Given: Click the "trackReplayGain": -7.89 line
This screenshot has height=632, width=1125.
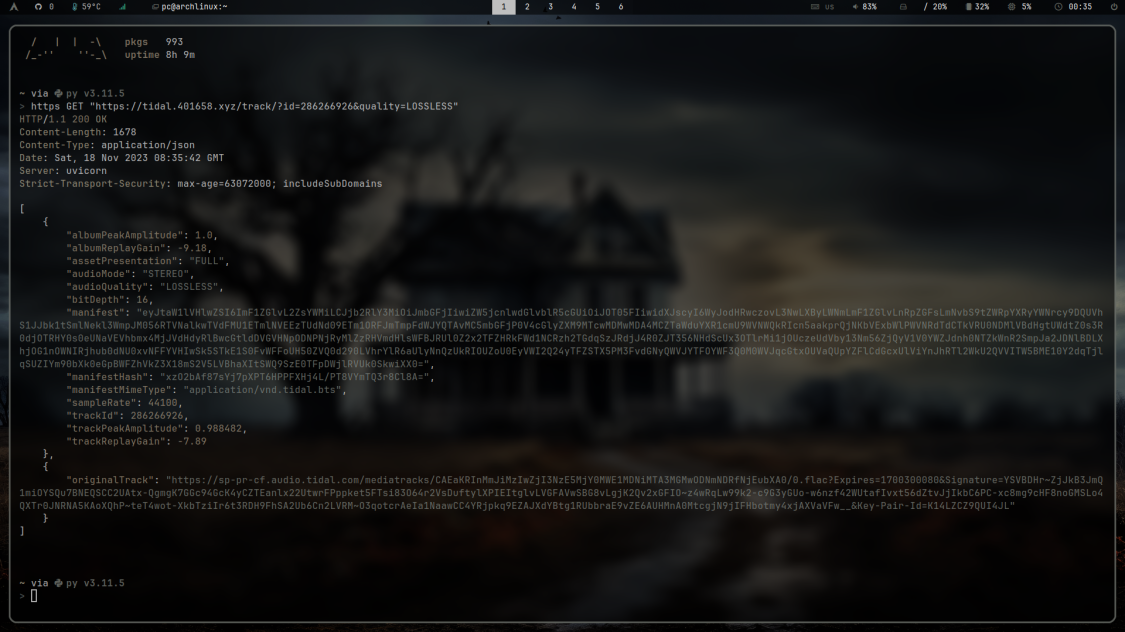Looking at the screenshot, I should pyautogui.click(x=136, y=442).
